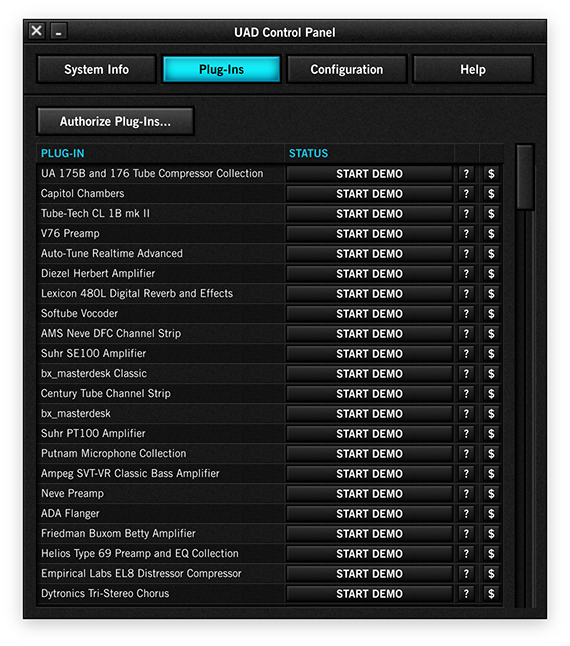Start demo for Neve Preamp
The width and height of the screenshot is (570, 646).
tap(369, 494)
